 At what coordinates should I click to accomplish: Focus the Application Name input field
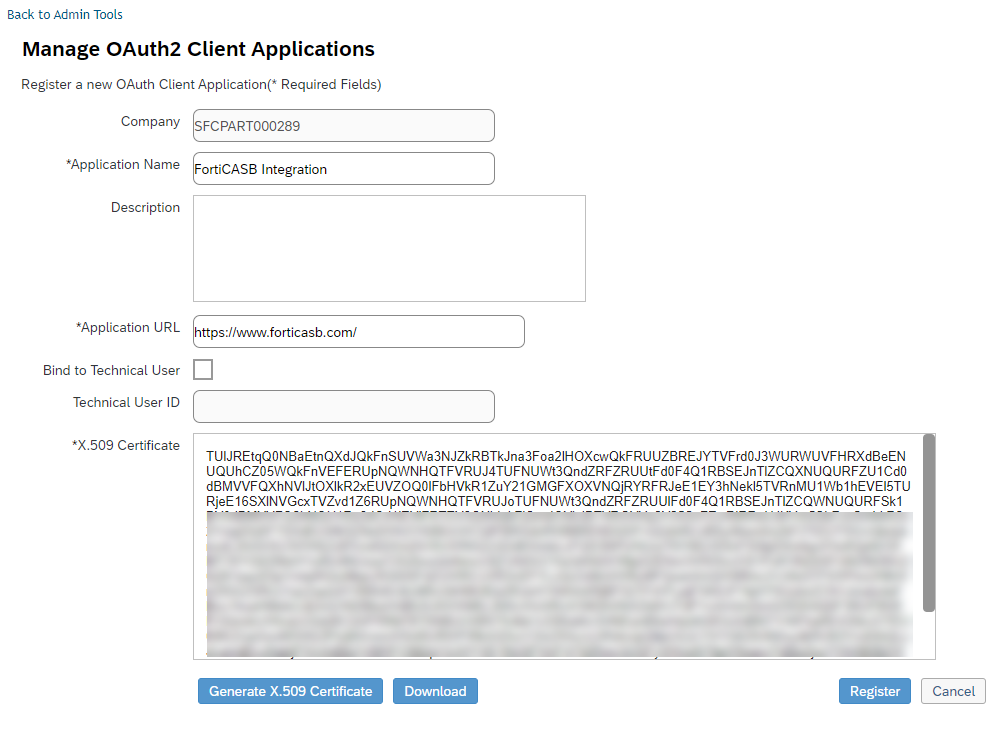(343, 169)
